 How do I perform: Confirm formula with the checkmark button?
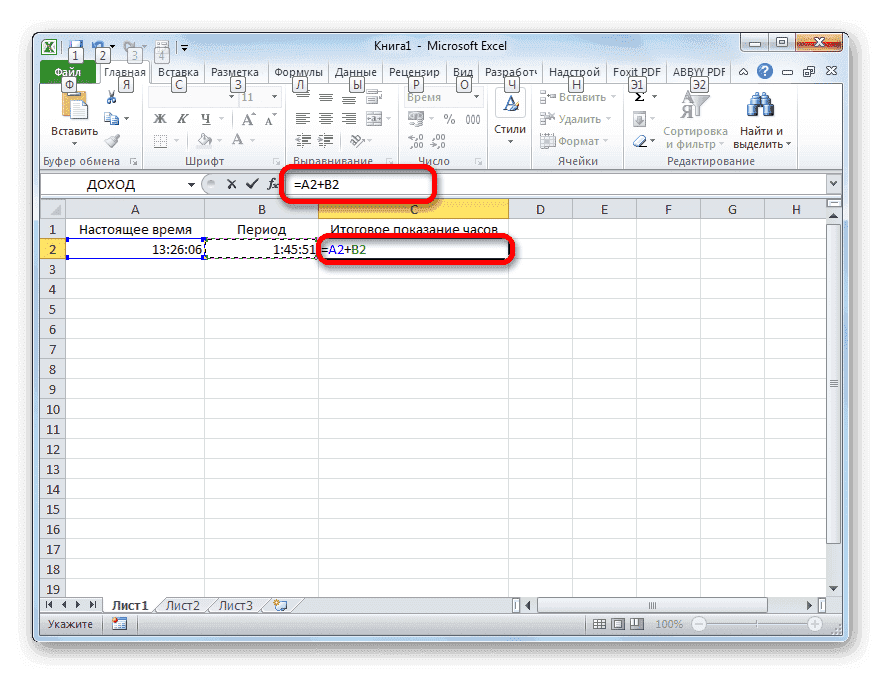(250, 184)
